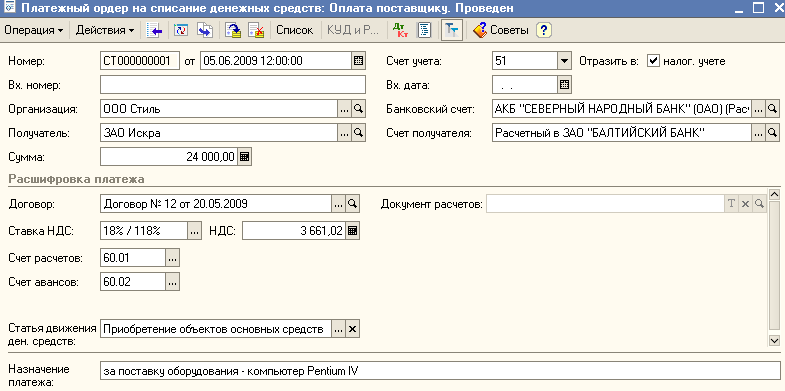
Task: Click the Договор field
Action: click(x=216, y=204)
